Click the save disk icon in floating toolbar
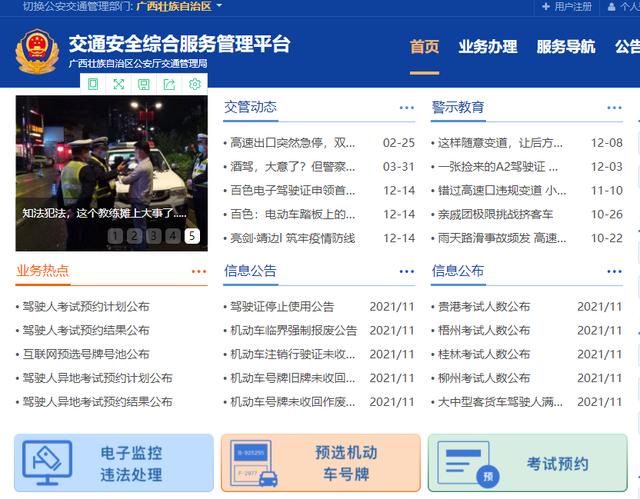This screenshot has height=499, width=640. pyautogui.click(x=144, y=84)
